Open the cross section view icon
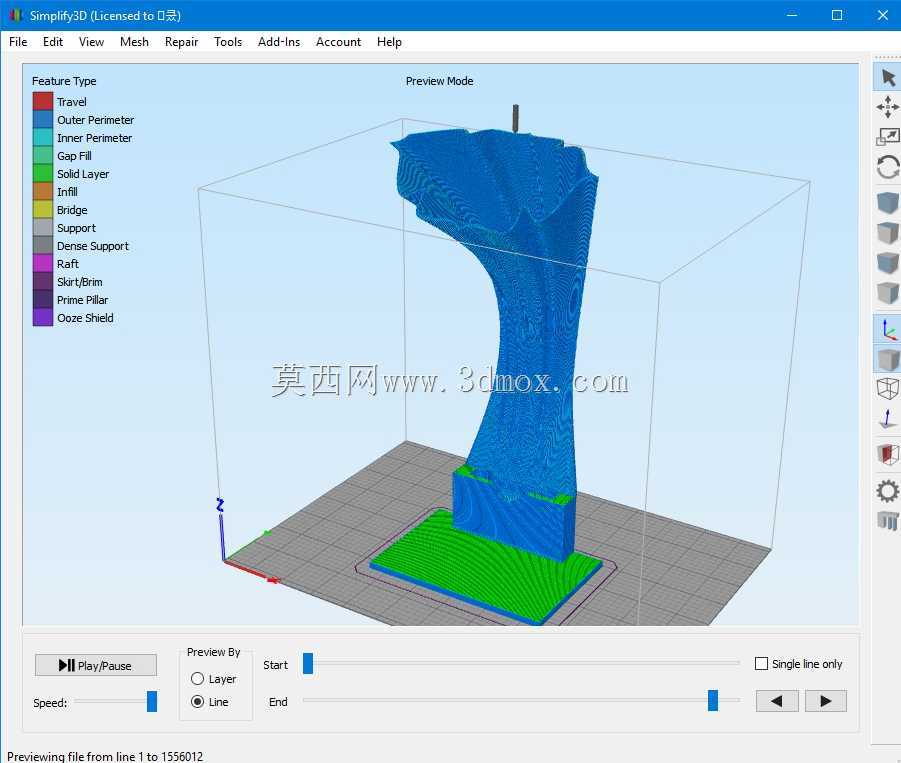Viewport: 901px width, 763px height. tap(888, 454)
